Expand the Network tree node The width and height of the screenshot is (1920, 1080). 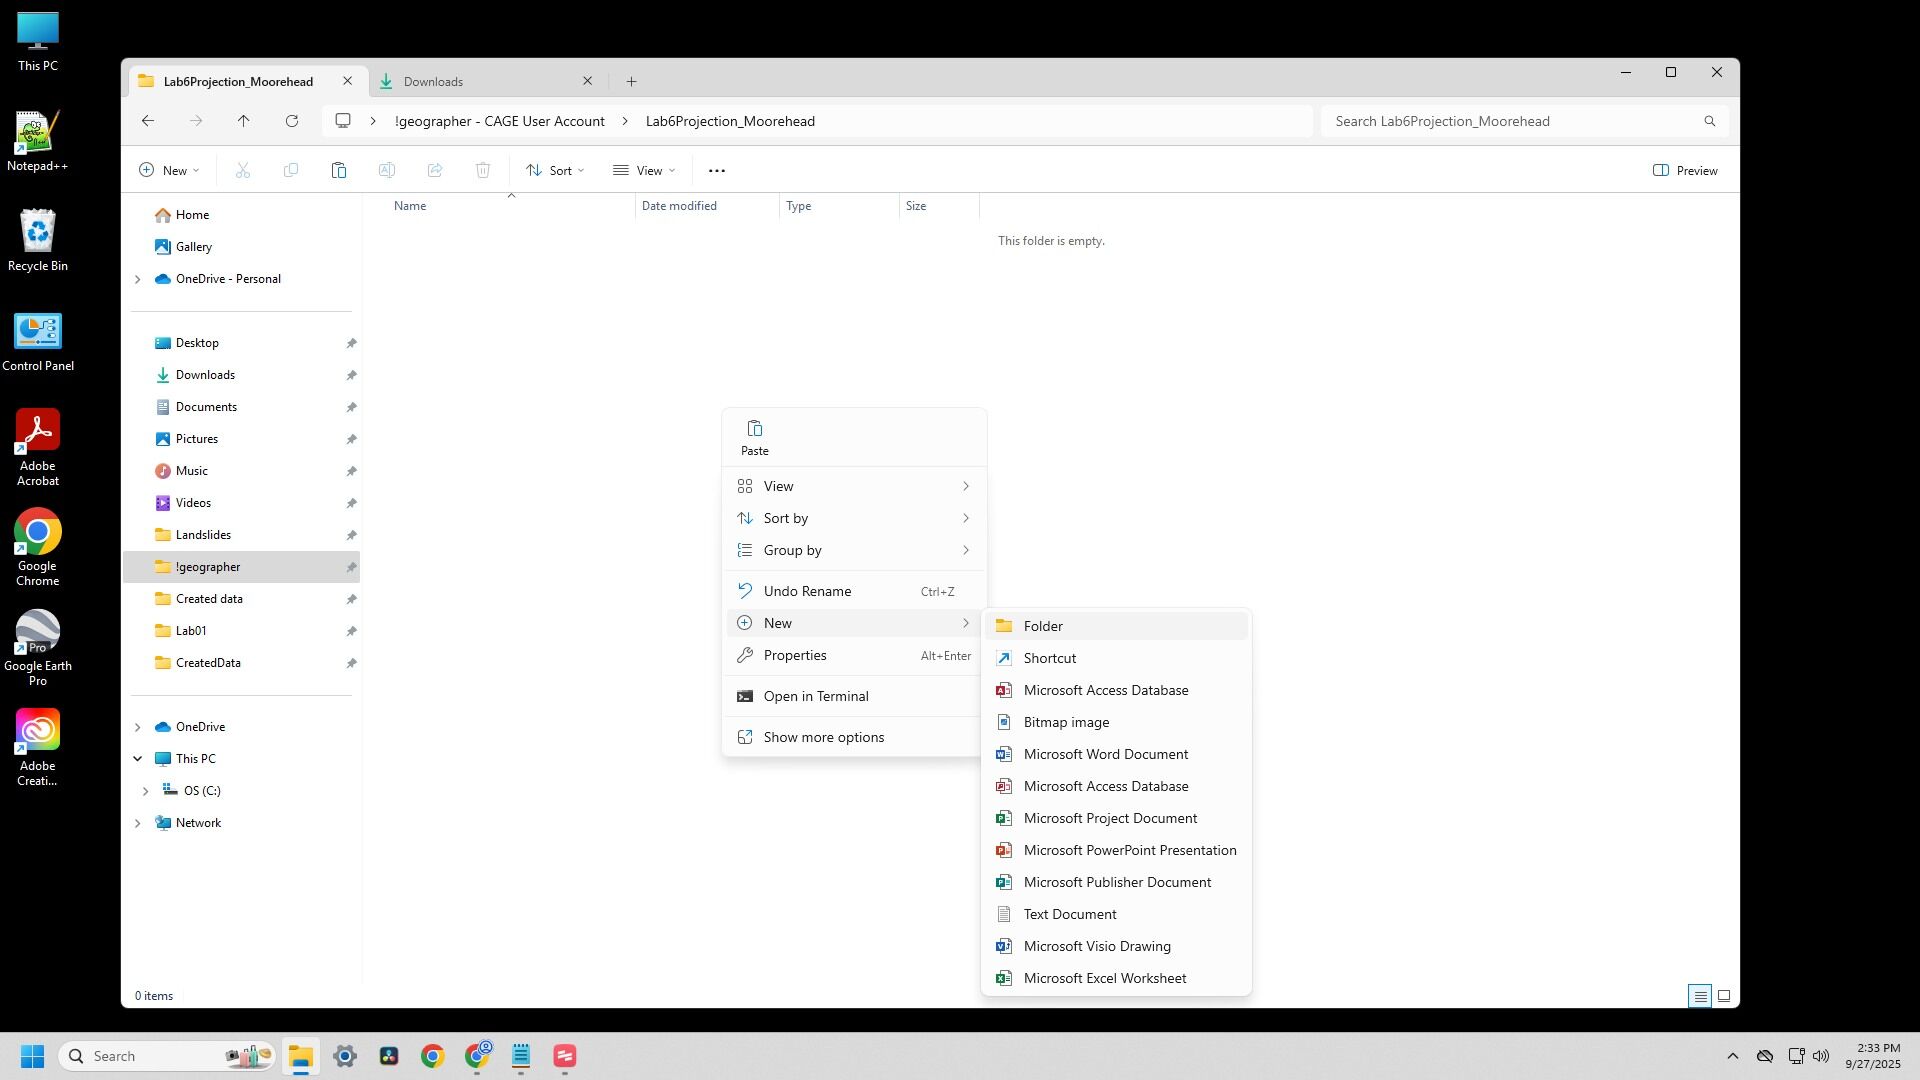click(x=138, y=823)
